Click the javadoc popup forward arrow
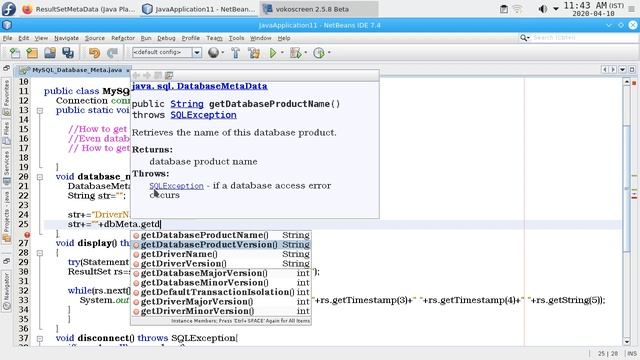640x360 pixels. tap(147, 76)
